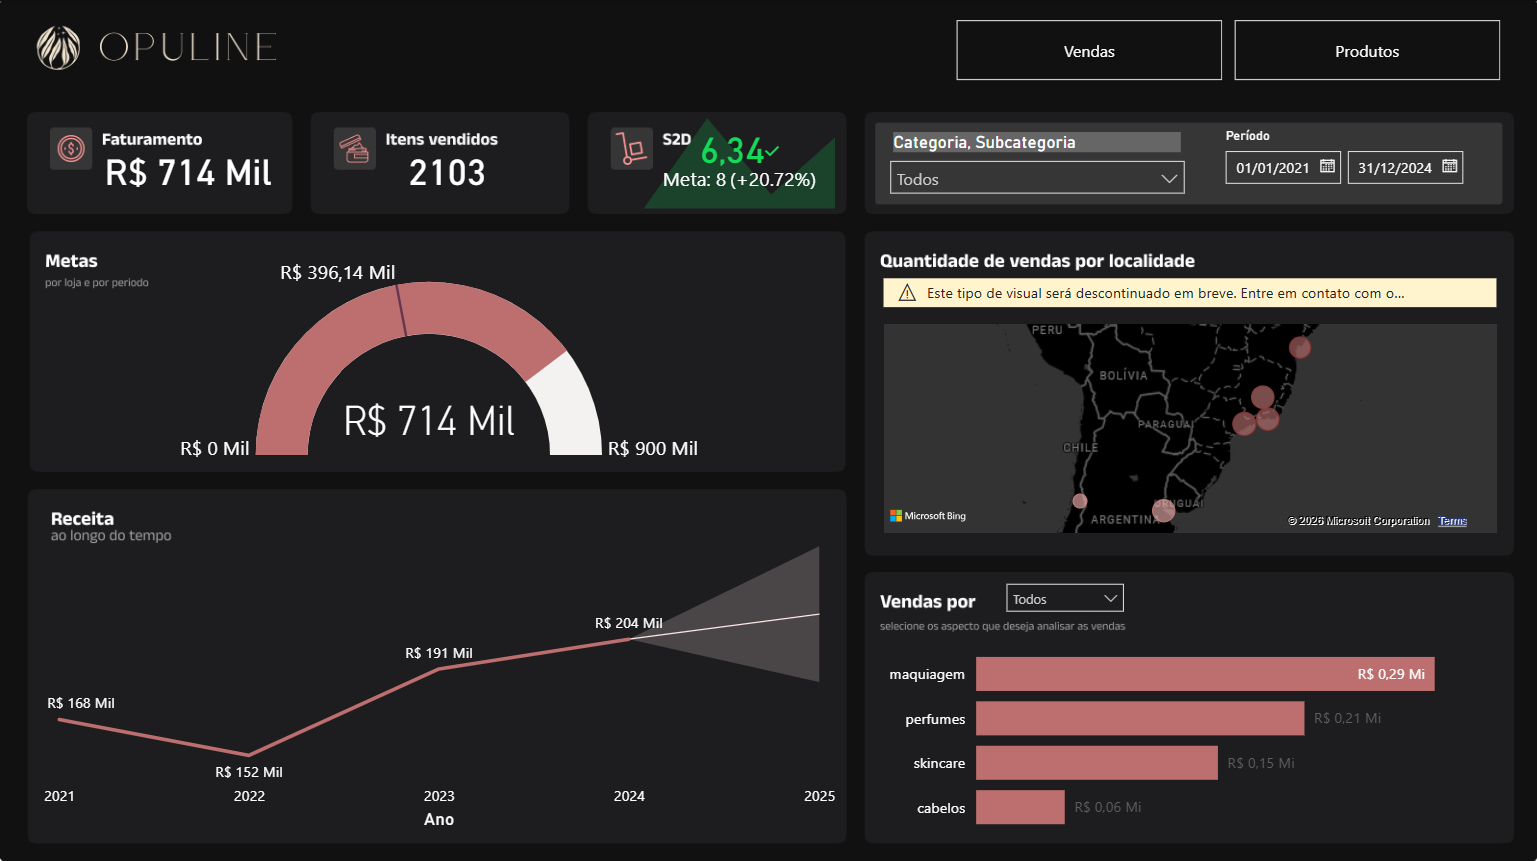This screenshot has width=1537, height=861.
Task: Click the chevron arrow in Categoria Todos dropdown
Action: point(1169,179)
